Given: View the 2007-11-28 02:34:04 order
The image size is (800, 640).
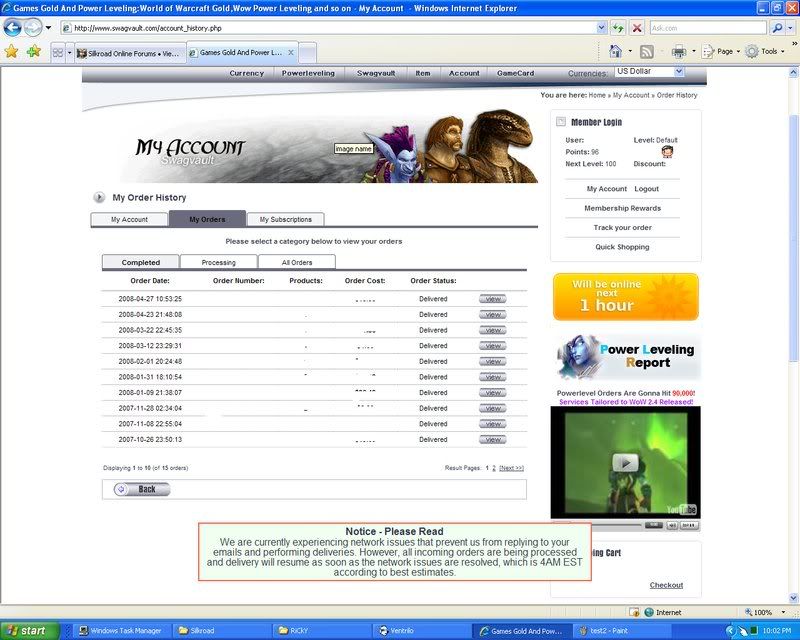Looking at the screenshot, I should click(492, 408).
